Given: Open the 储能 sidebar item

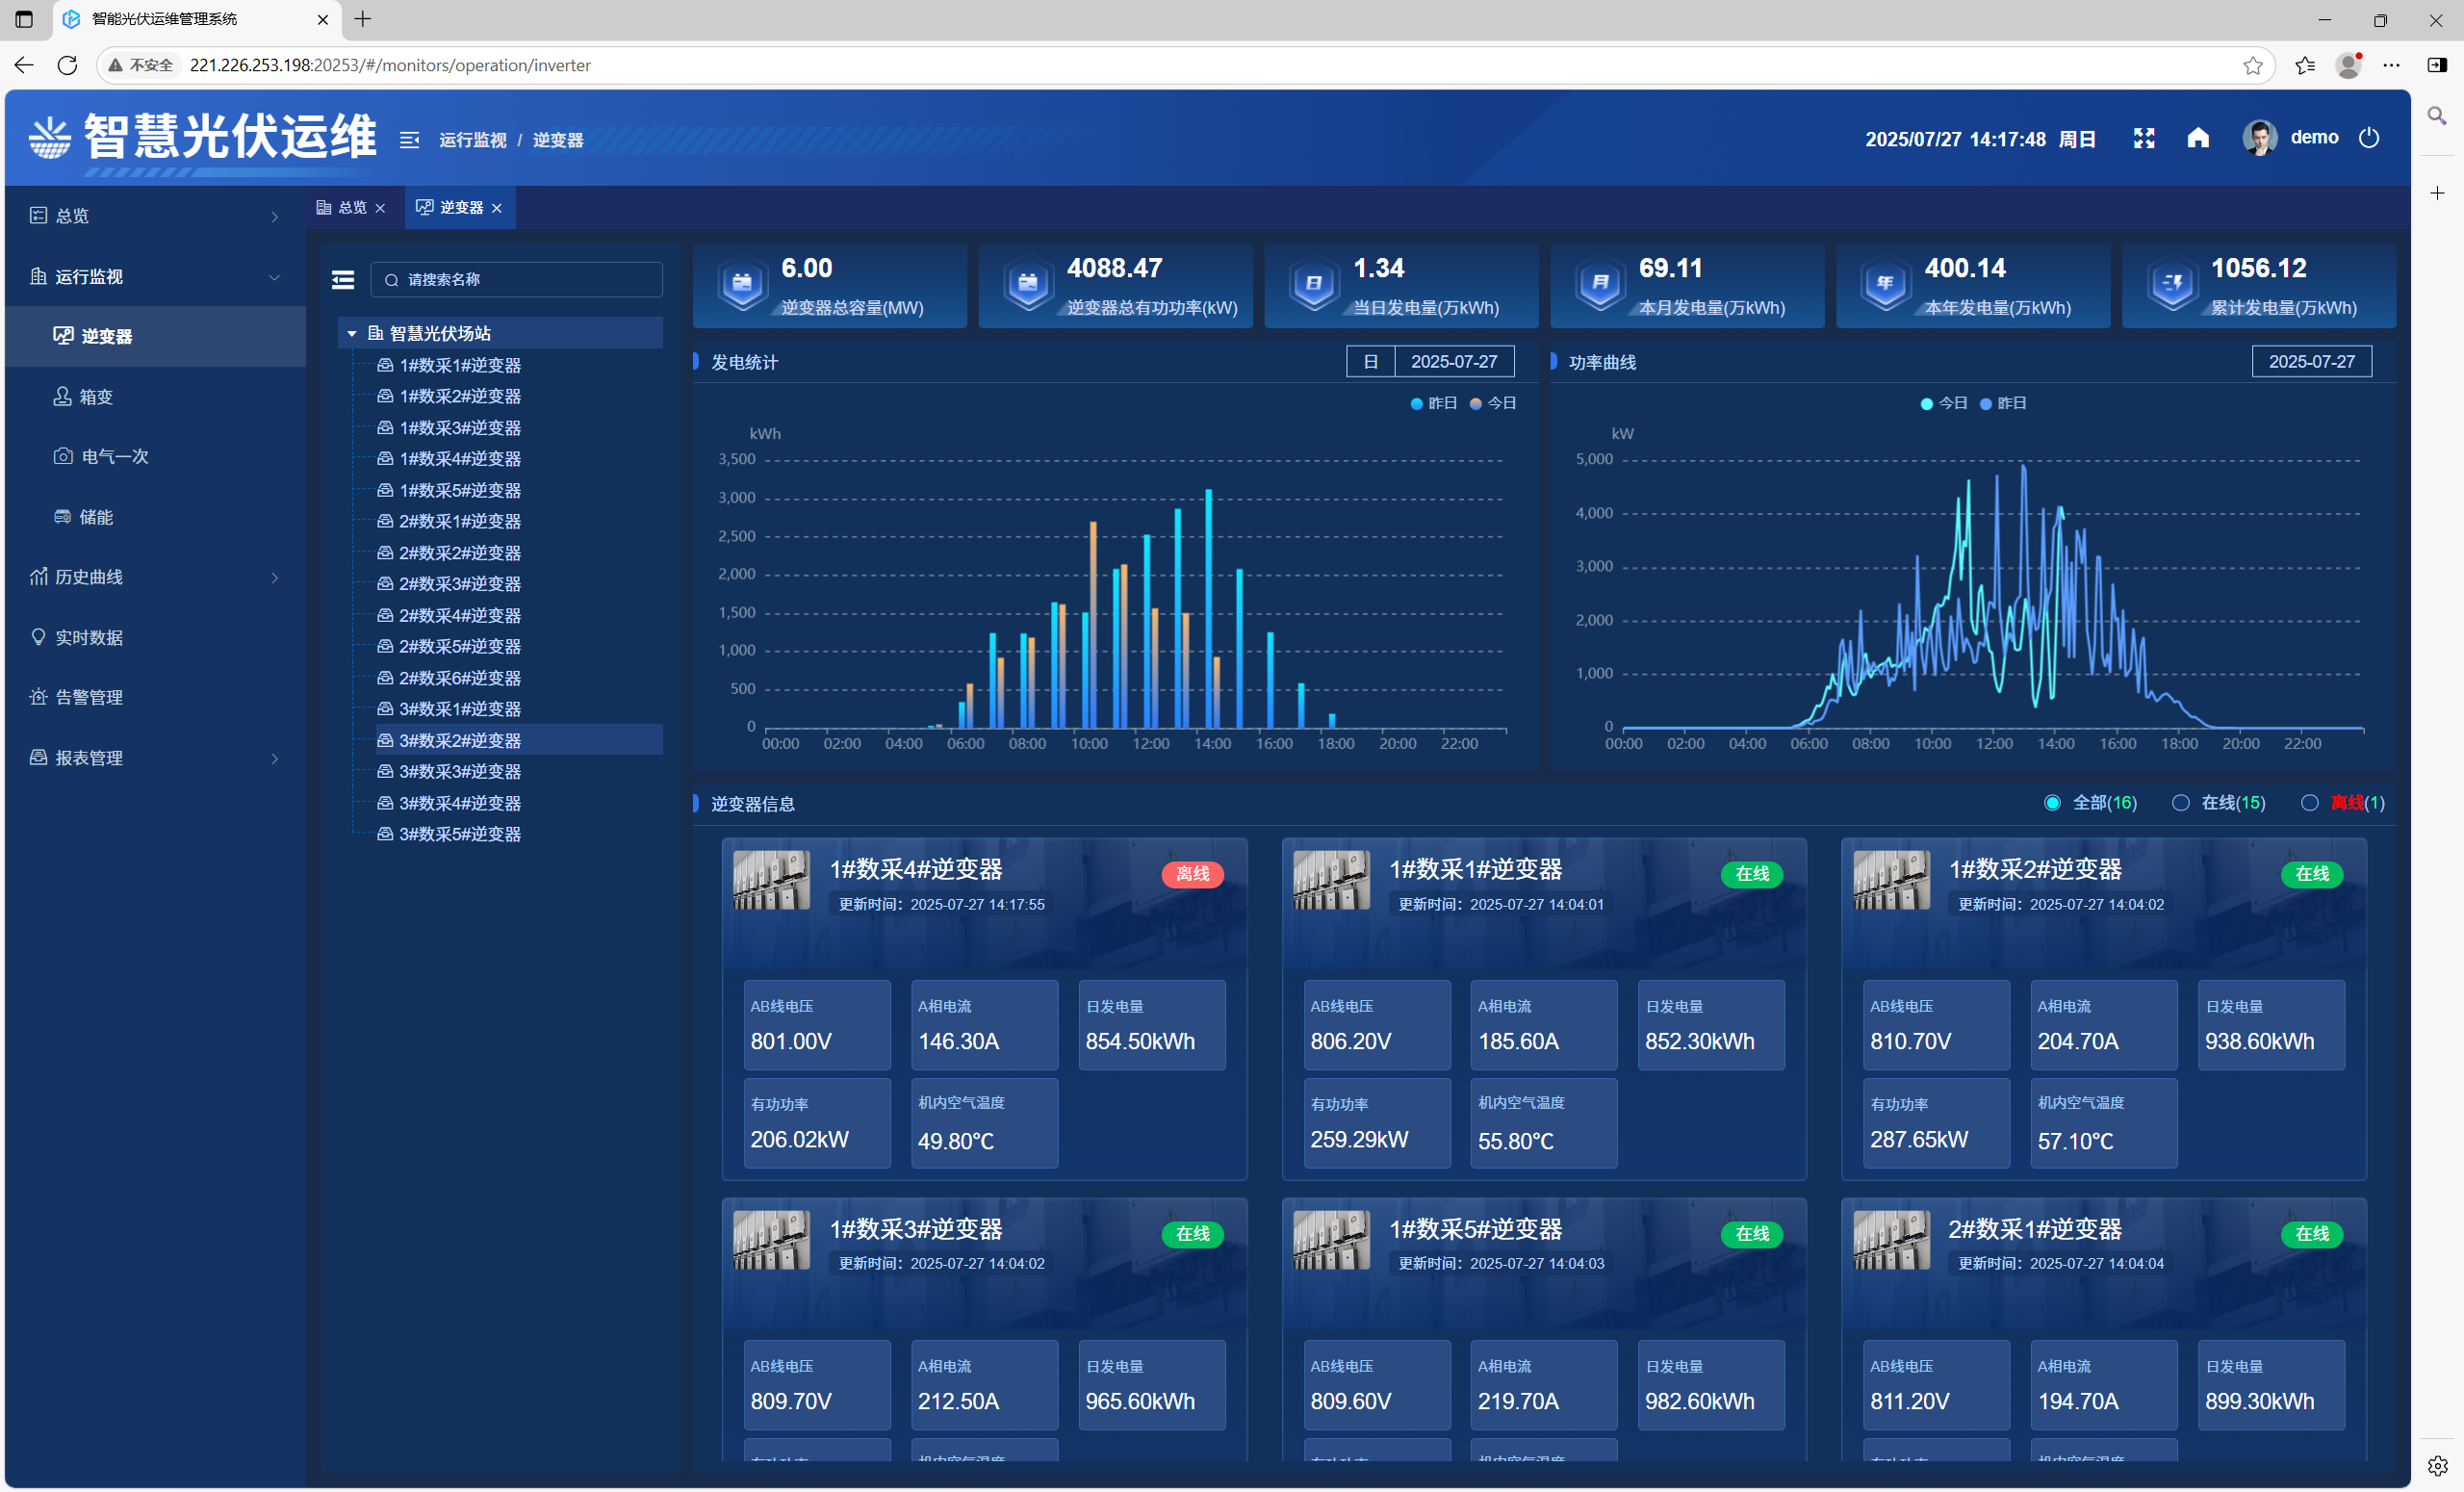Looking at the screenshot, I should 97,517.
